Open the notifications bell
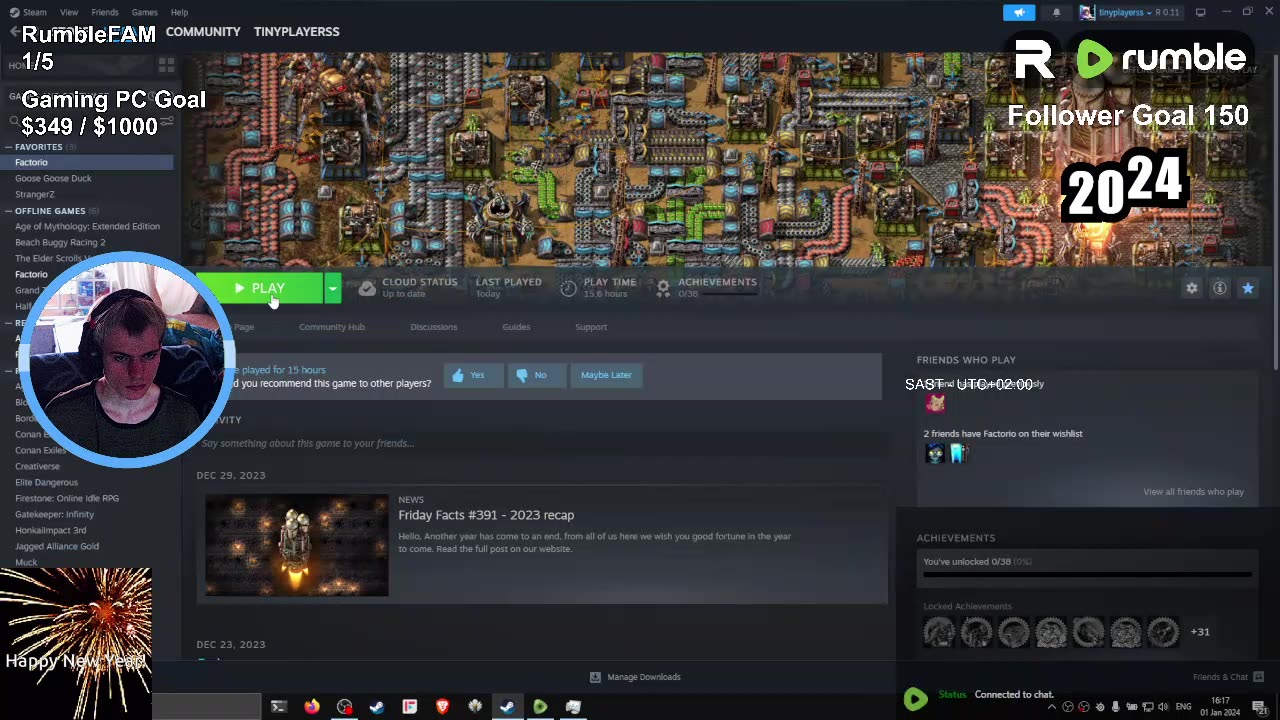This screenshot has width=1280, height=720. point(1056,12)
